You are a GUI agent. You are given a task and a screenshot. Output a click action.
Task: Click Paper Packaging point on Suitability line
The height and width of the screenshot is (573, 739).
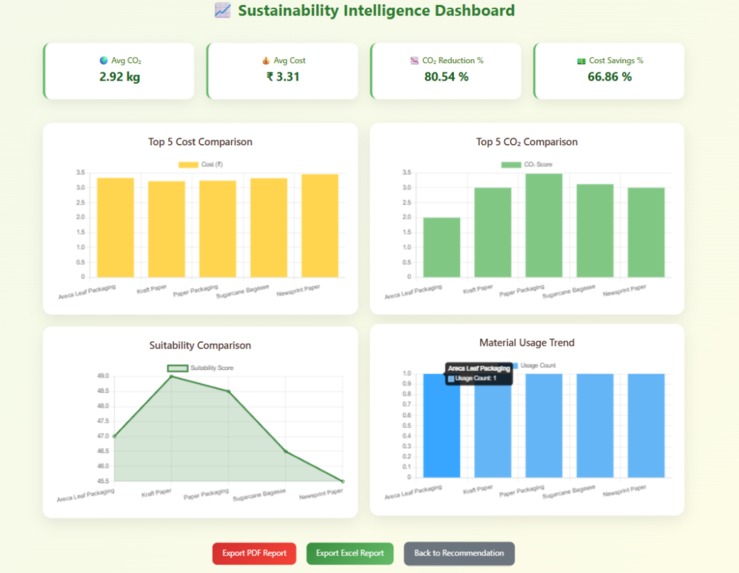click(229, 391)
